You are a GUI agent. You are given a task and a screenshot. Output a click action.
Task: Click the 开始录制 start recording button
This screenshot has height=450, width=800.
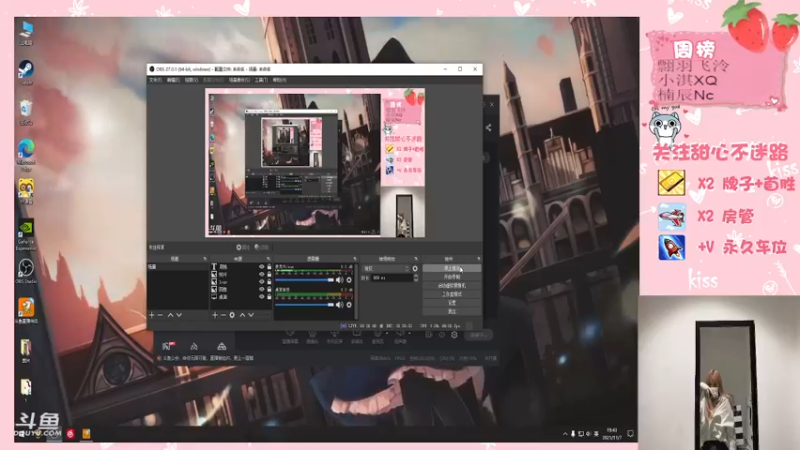click(452, 277)
